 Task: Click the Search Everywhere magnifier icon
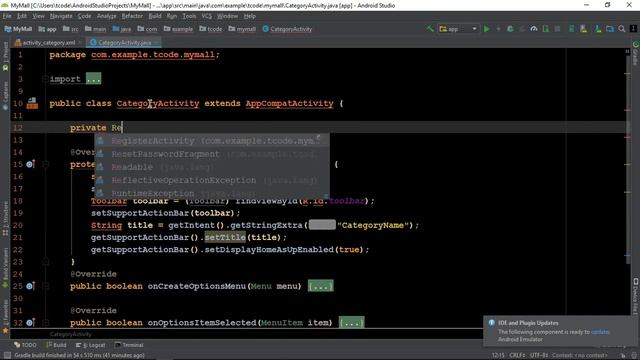(x=622, y=29)
